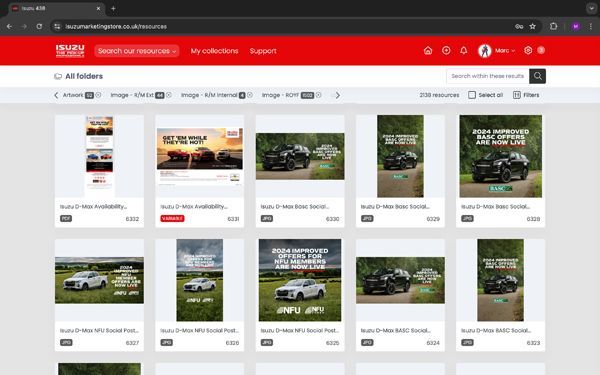Open a new browser tab
The width and height of the screenshot is (600, 375).
click(x=113, y=8)
